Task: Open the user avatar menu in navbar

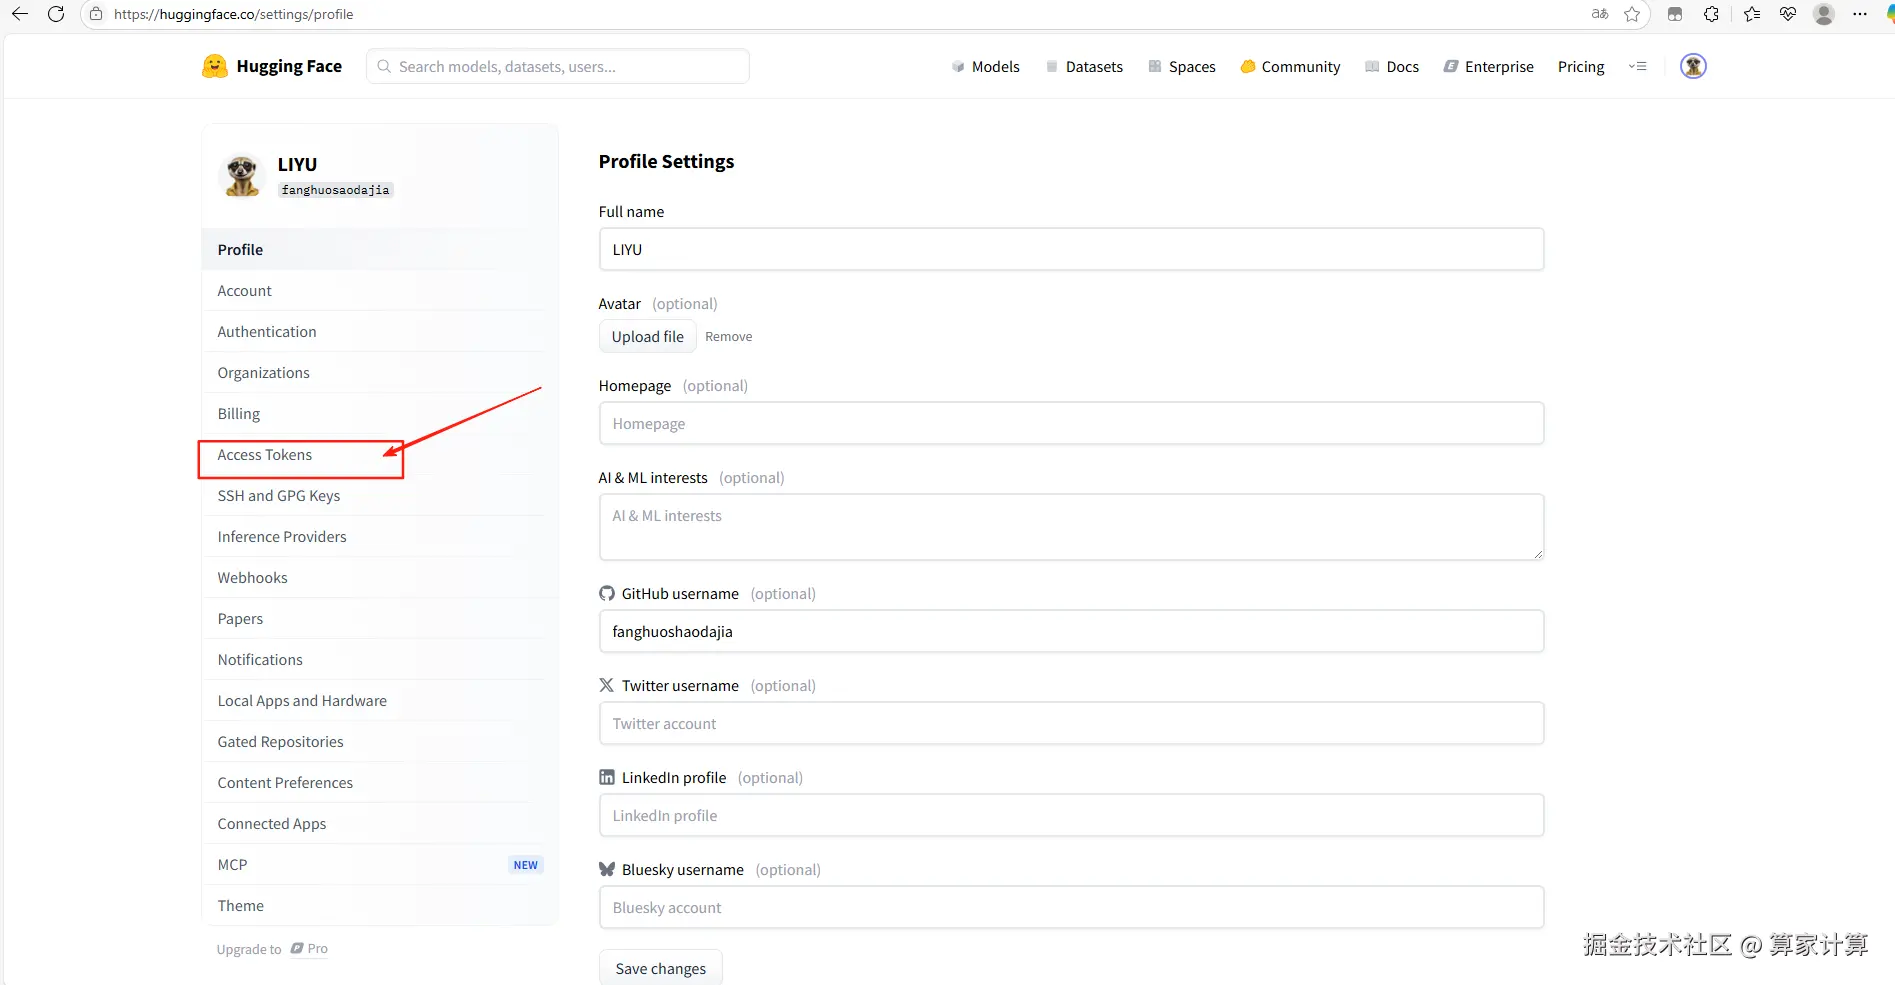Action: 1693,66
